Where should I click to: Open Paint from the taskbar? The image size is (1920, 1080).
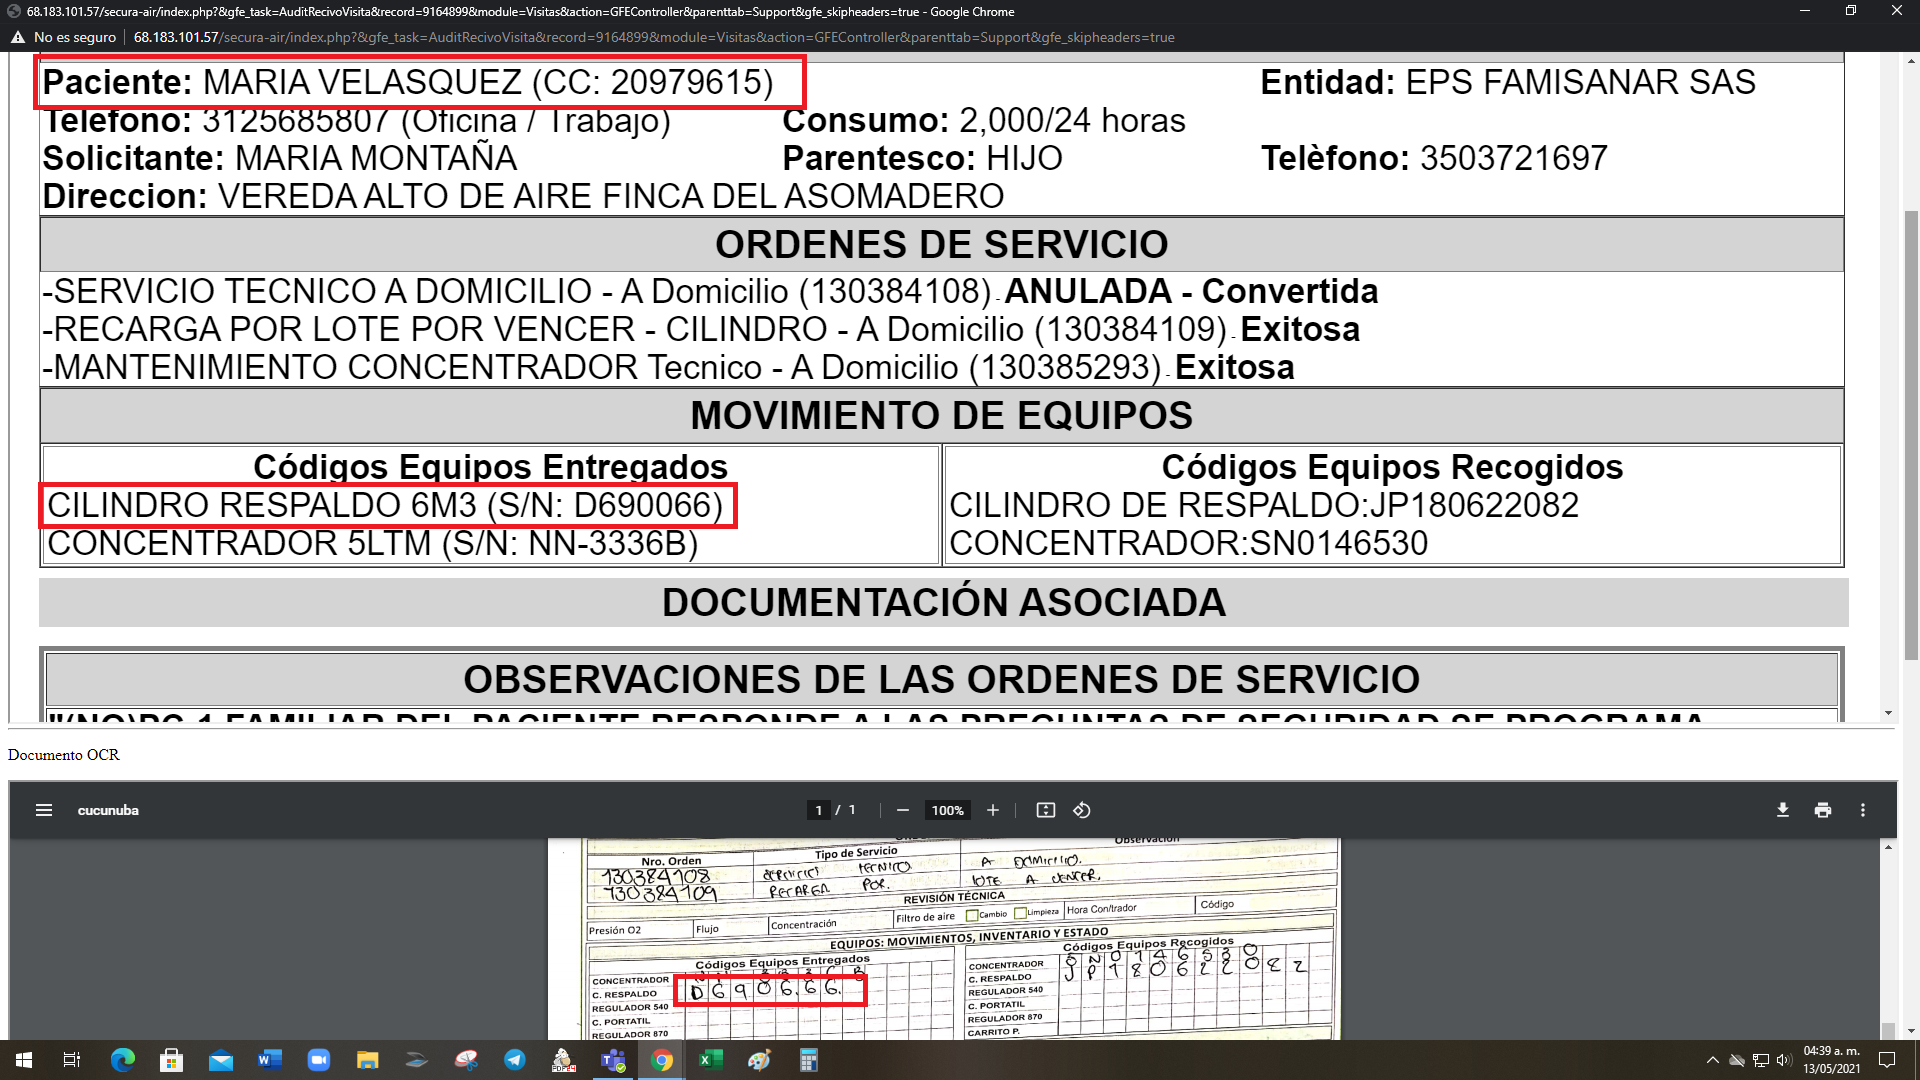(760, 1060)
